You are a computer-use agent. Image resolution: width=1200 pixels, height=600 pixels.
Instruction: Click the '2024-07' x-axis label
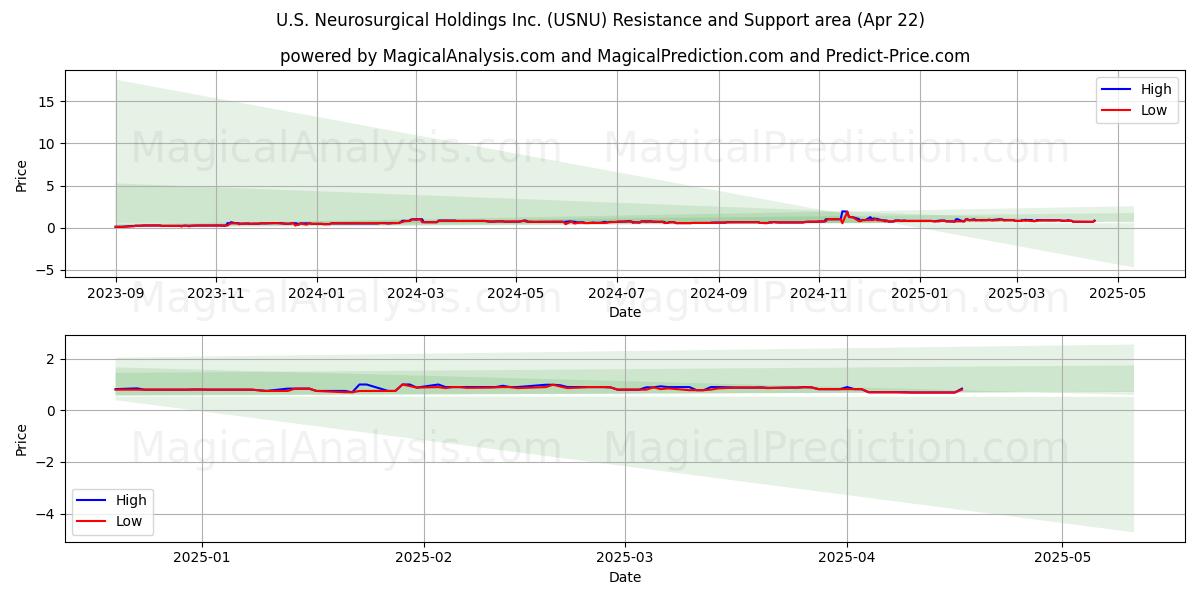point(616,293)
